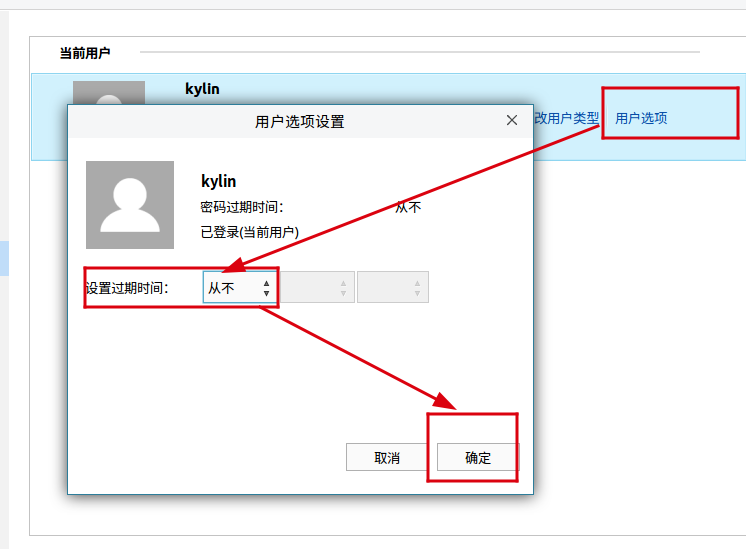Click the 改用户类型 link
The height and width of the screenshot is (549, 746).
pyautogui.click(x=566, y=118)
